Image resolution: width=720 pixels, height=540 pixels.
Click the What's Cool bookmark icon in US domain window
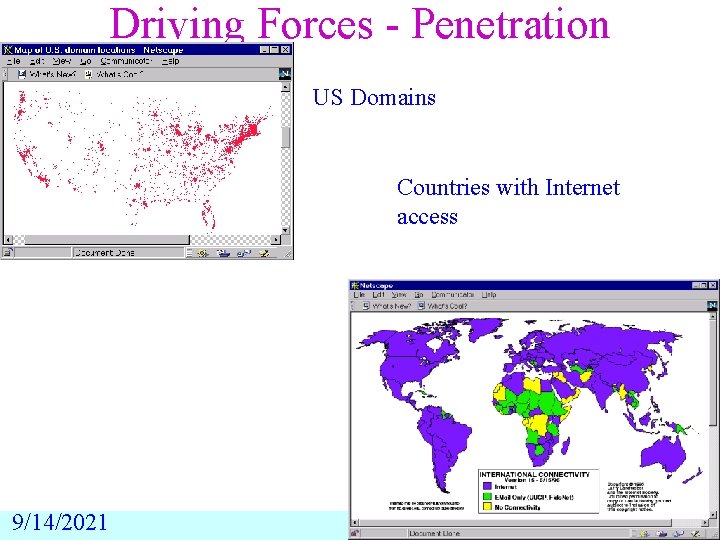(89, 74)
